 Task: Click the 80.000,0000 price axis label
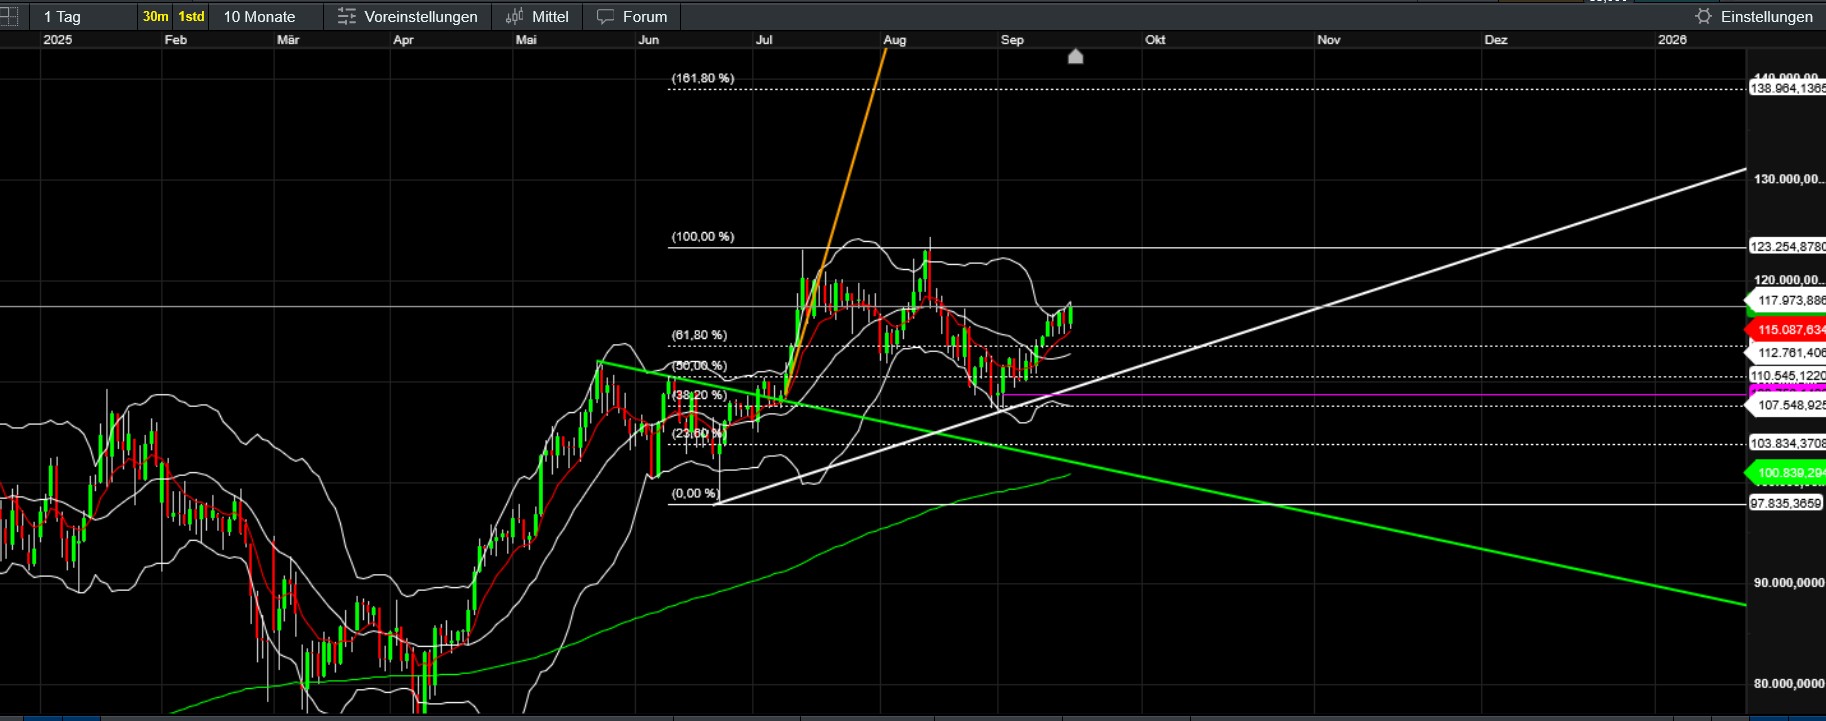[x=1789, y=684]
